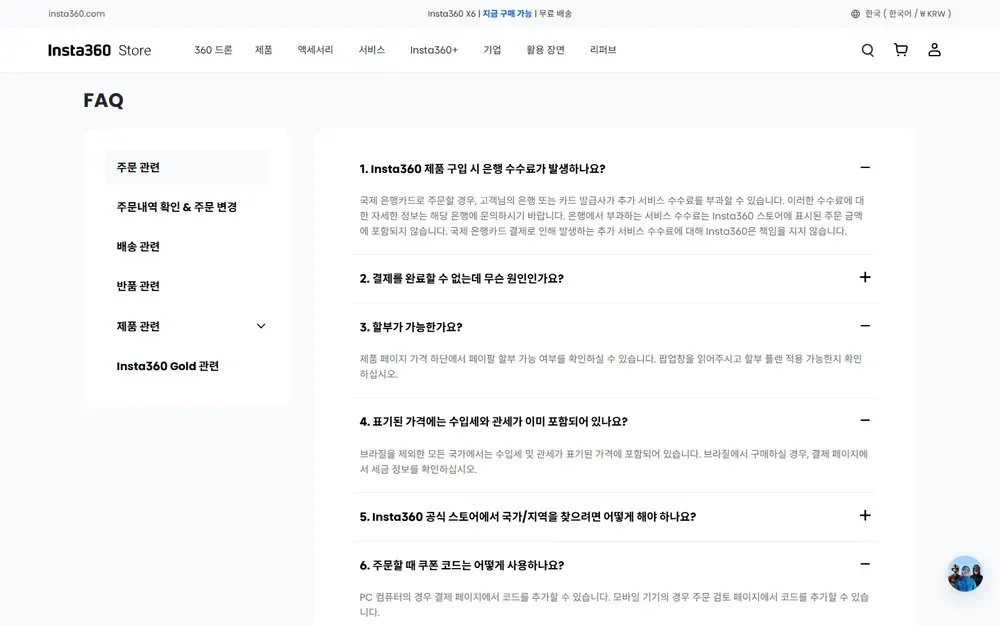Click the FAQ page heading
This screenshot has height=625, width=1000.
103,100
